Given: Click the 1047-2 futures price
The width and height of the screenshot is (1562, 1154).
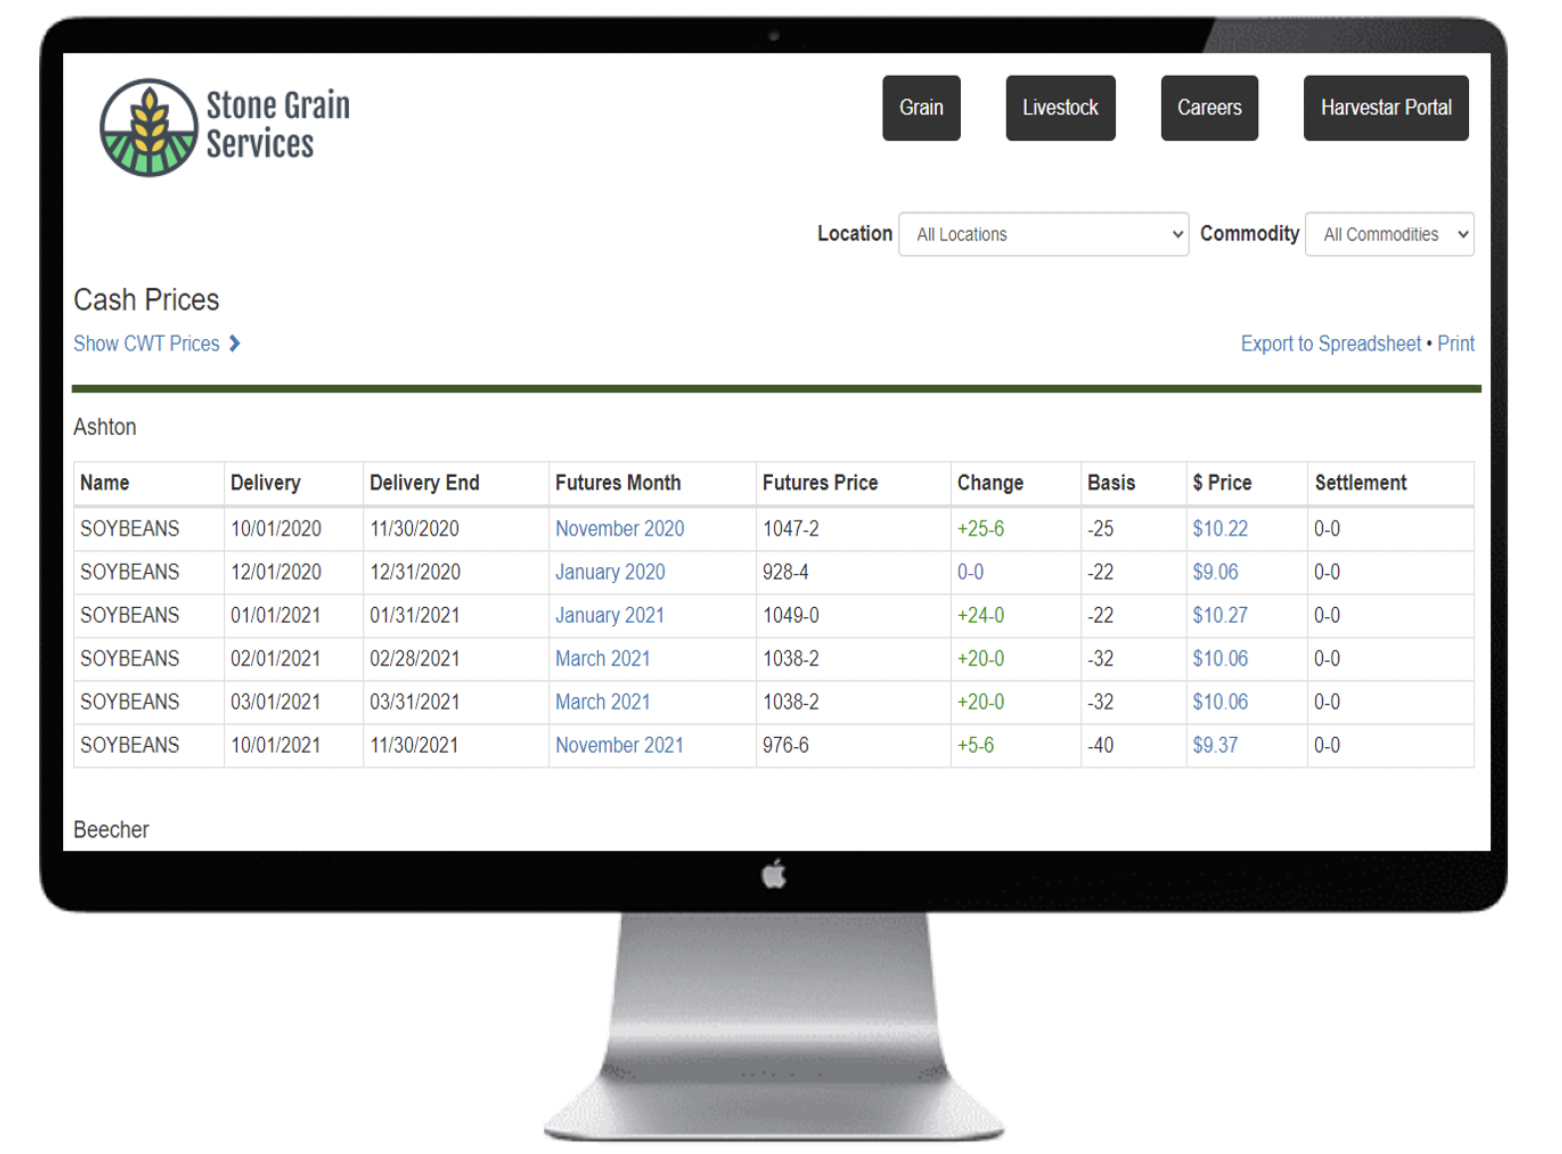Looking at the screenshot, I should [x=791, y=528].
